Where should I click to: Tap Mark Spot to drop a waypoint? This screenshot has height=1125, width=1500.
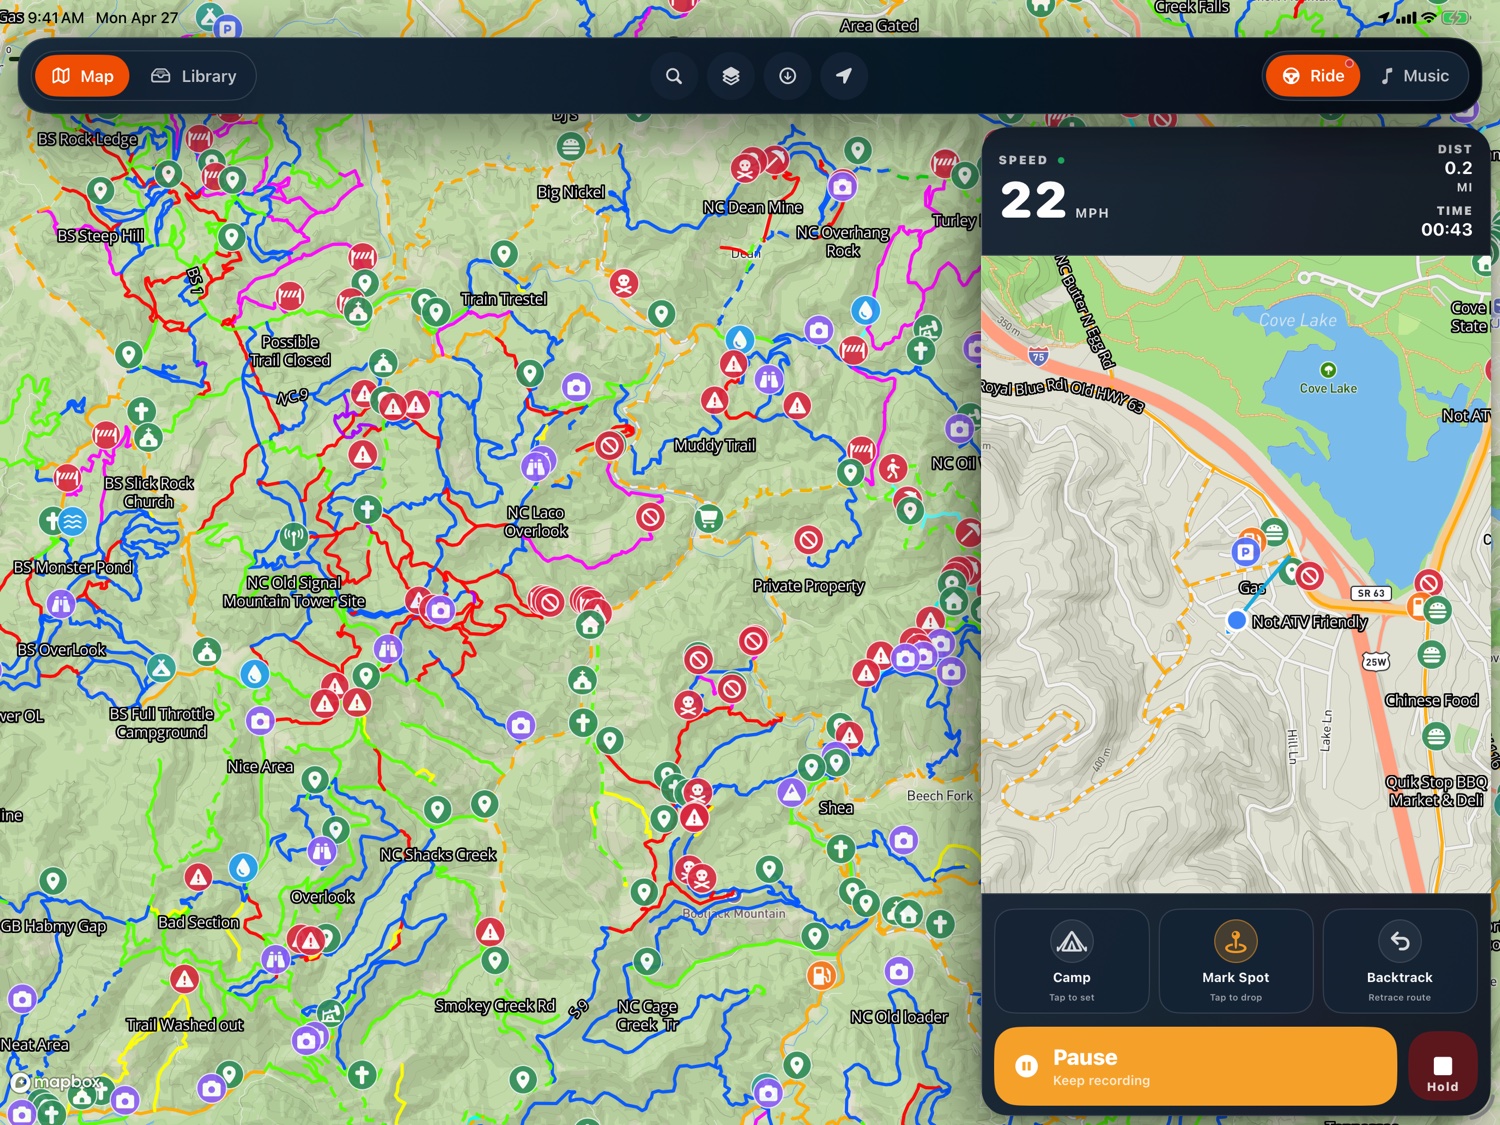click(x=1236, y=961)
